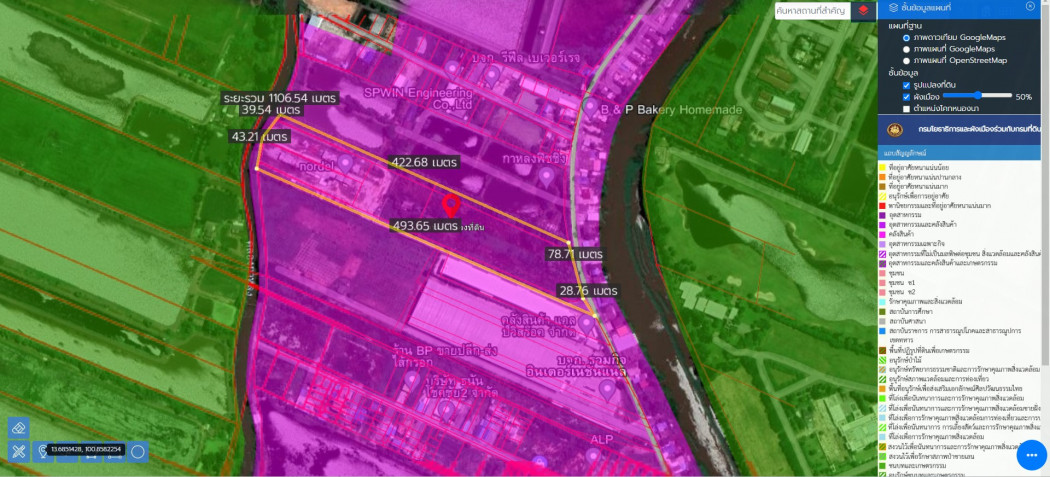
Task: Toggle the red map layers button
Action: (x=863, y=10)
